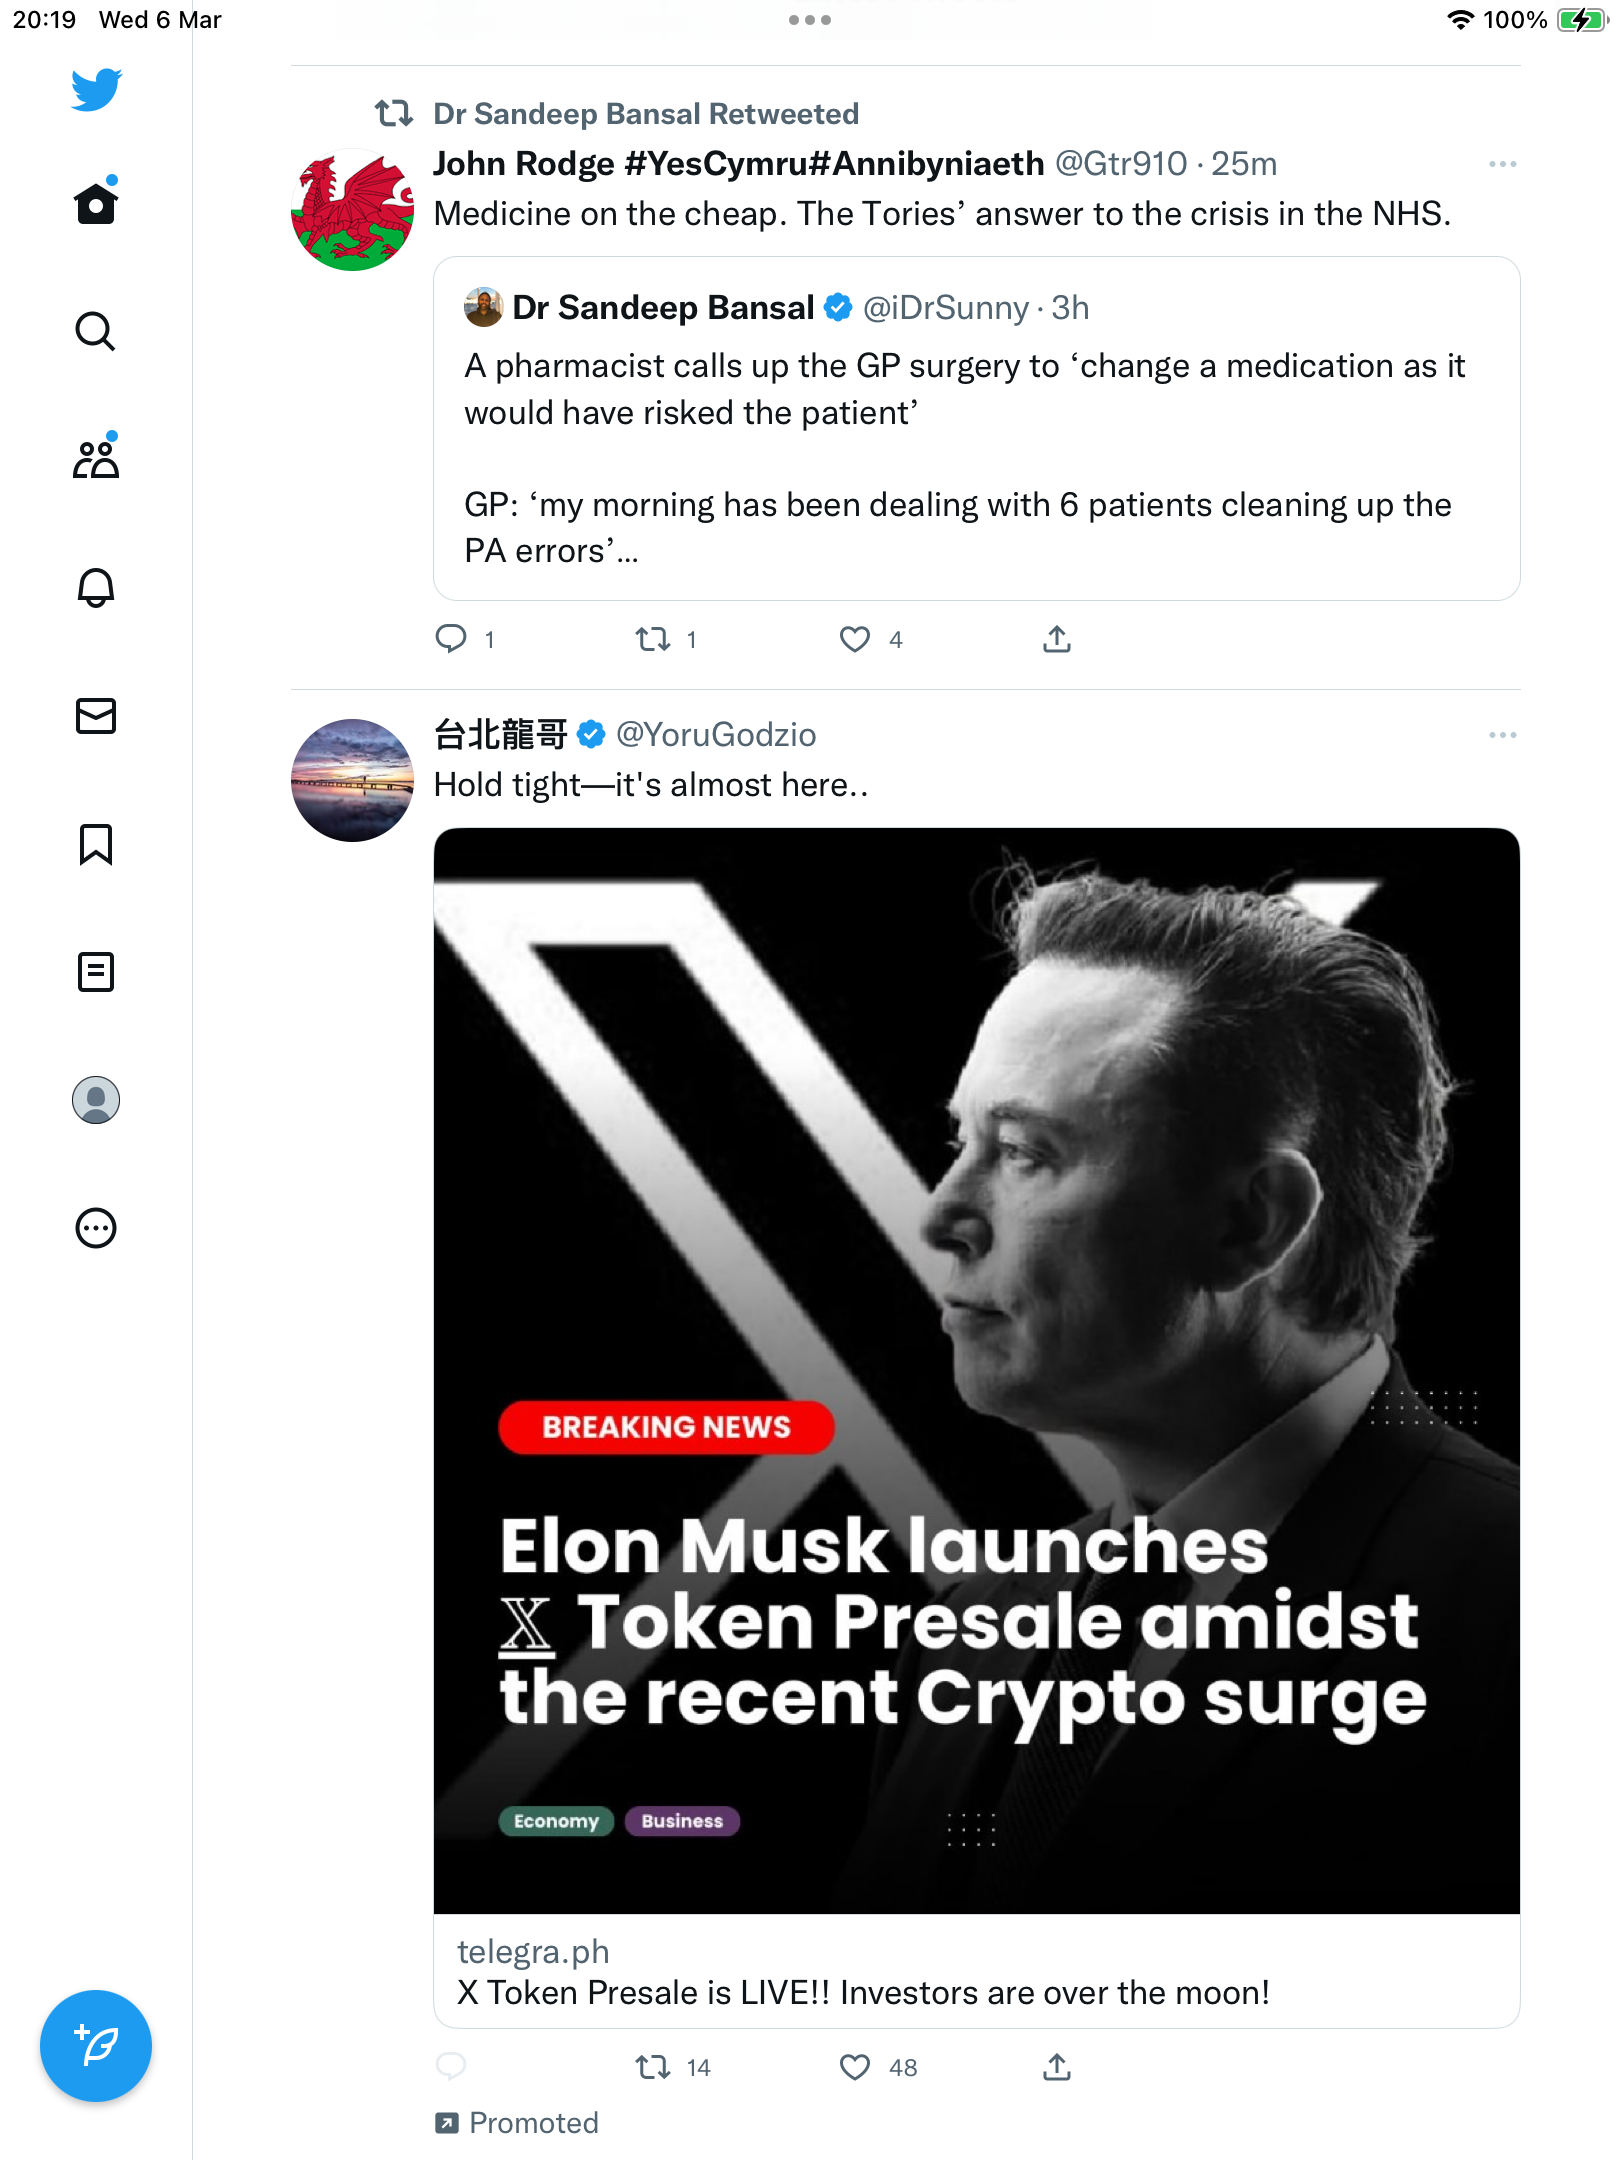Open Bookmarks from the sidebar
Viewport: 1620px width, 2160px height.
[x=96, y=844]
